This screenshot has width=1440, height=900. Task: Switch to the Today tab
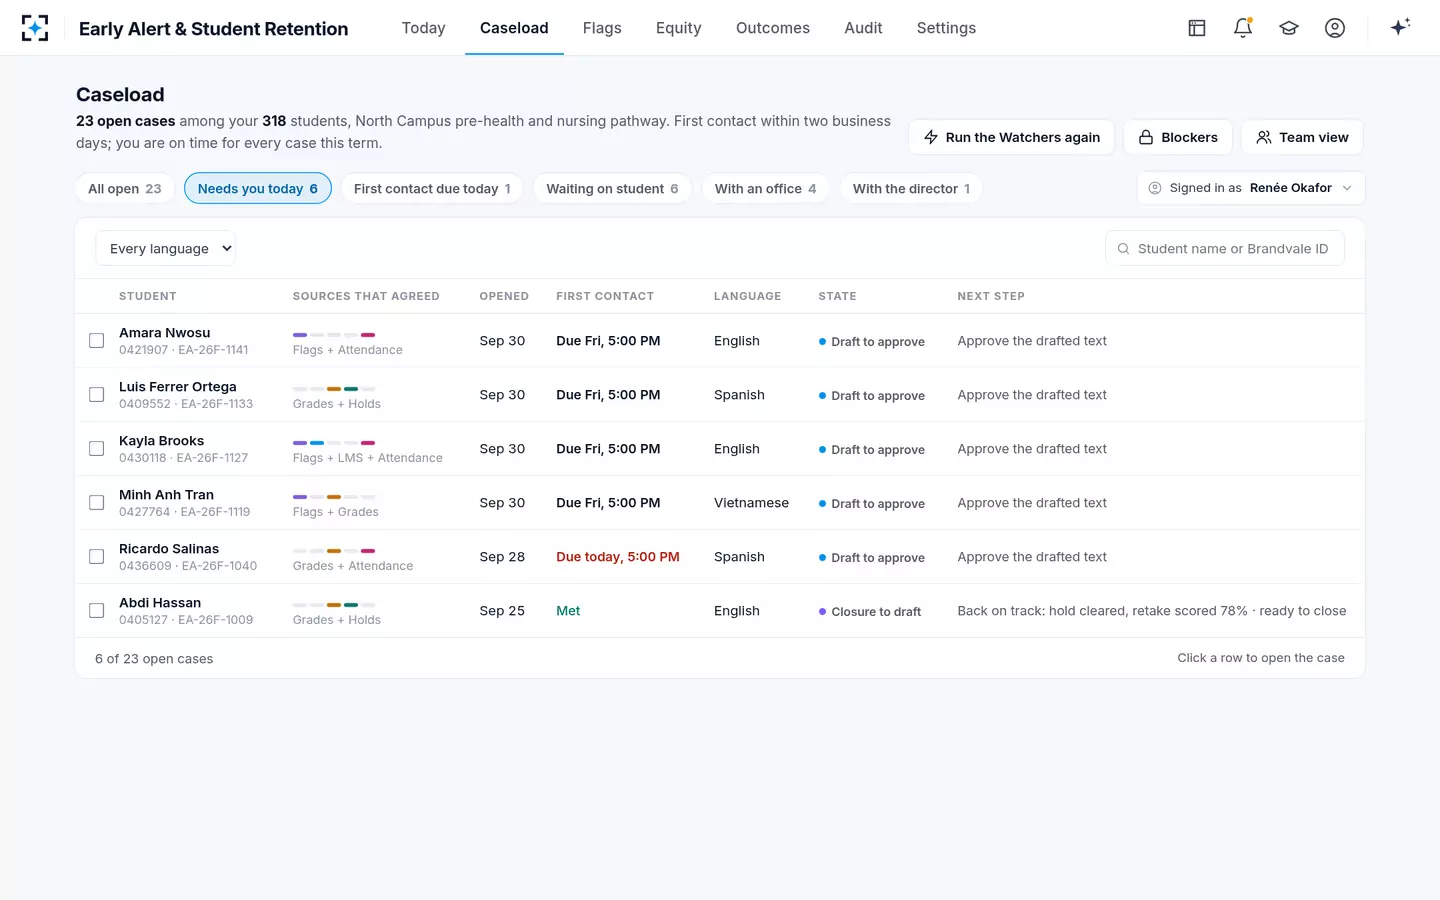pos(423,28)
